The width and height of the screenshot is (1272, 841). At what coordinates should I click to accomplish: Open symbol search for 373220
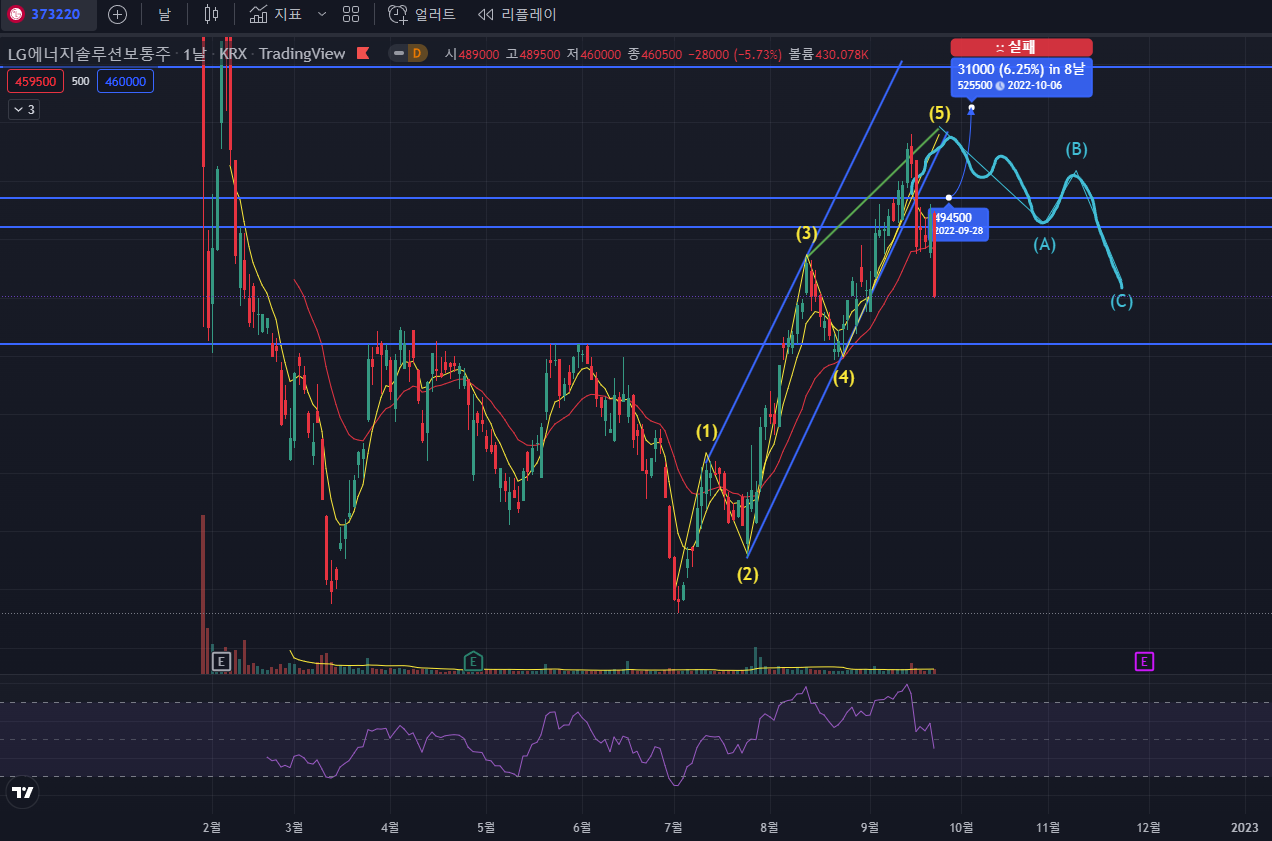[48, 14]
